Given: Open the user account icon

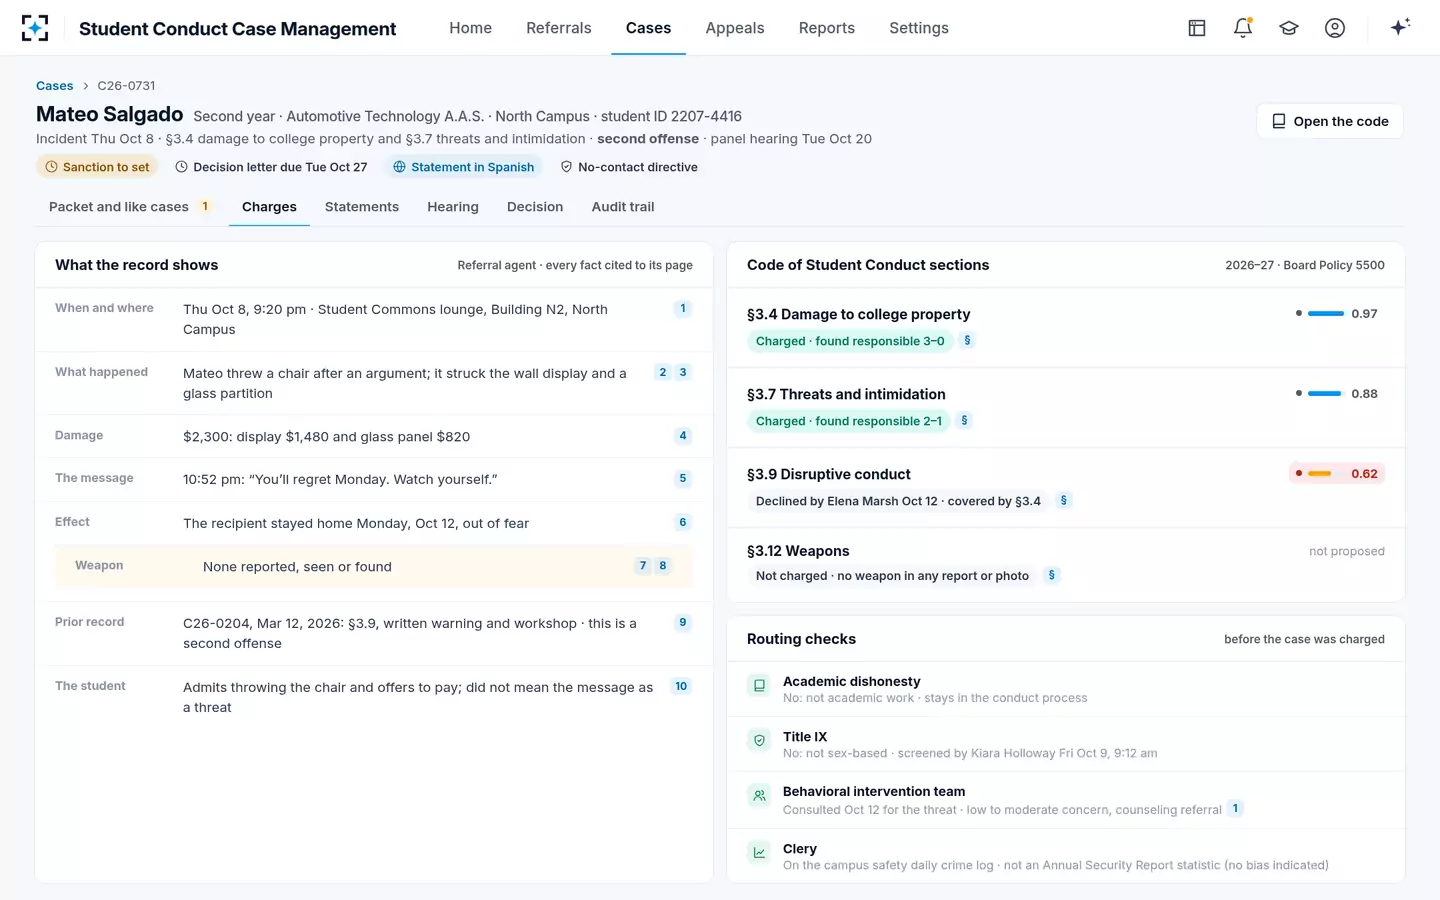Looking at the screenshot, I should pos(1335,28).
